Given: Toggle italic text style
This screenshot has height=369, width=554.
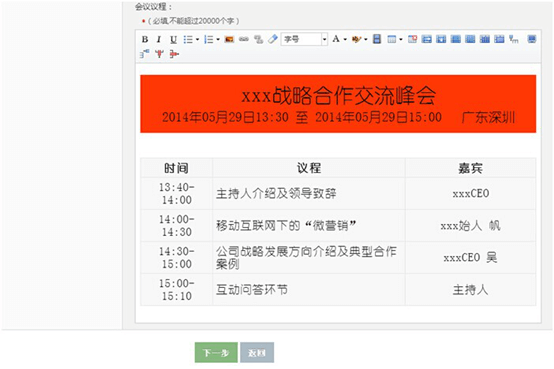Looking at the screenshot, I should point(159,39).
